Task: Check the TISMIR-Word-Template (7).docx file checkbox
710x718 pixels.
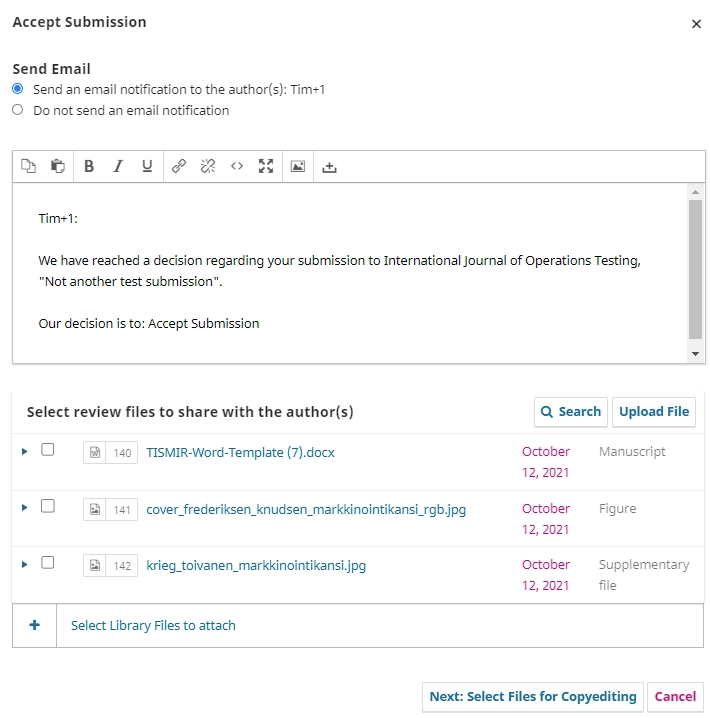Action: [x=47, y=451]
